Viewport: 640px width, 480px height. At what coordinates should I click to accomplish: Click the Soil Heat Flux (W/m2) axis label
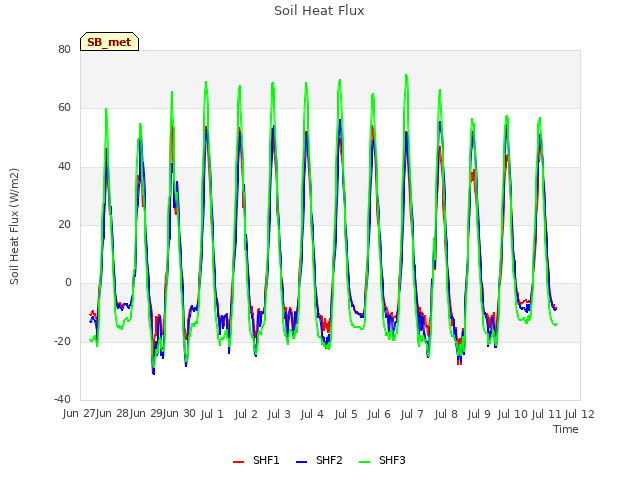click(x=14, y=226)
